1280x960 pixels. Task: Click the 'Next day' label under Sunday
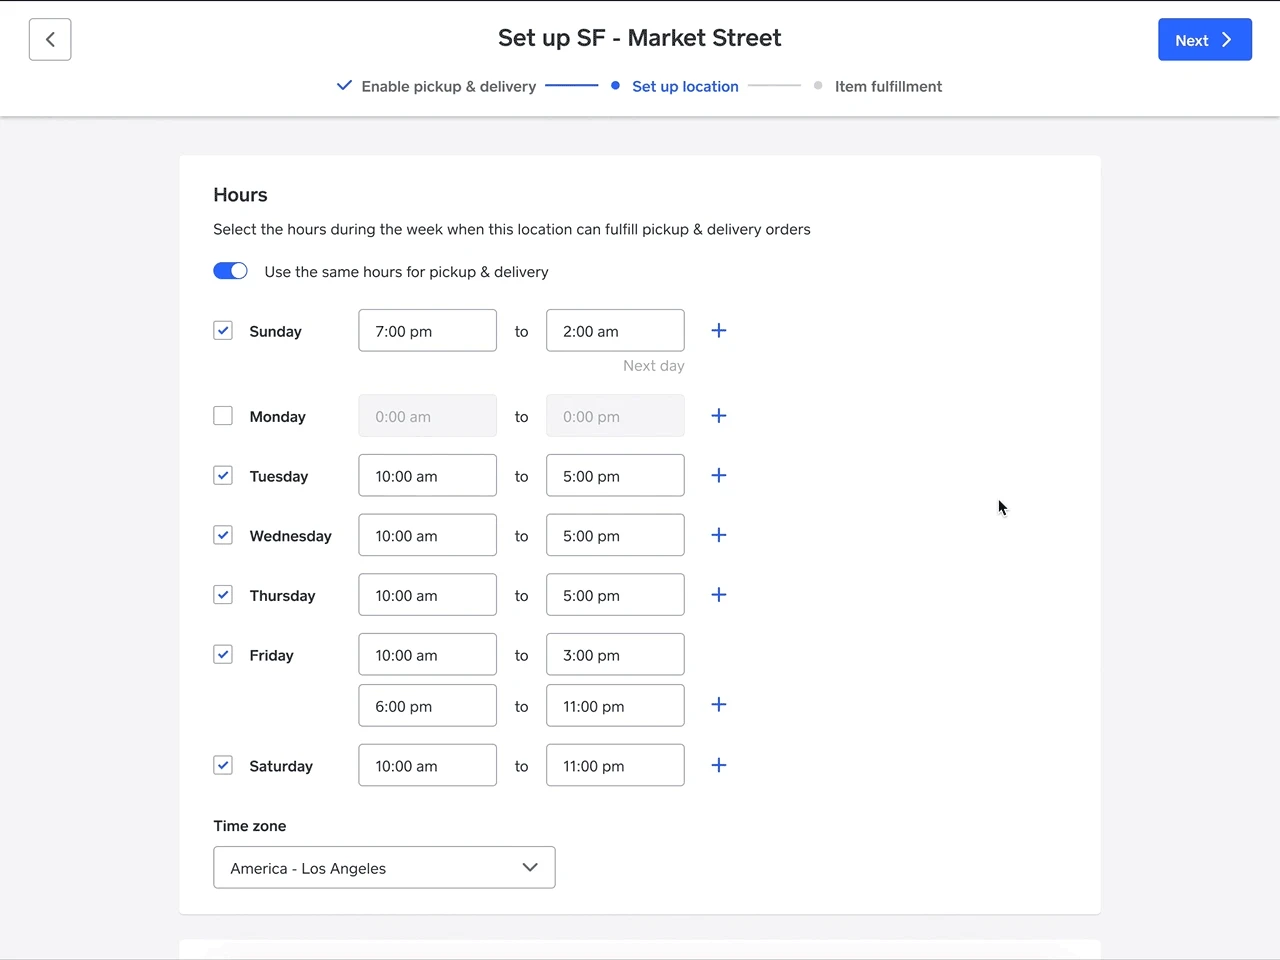point(654,366)
